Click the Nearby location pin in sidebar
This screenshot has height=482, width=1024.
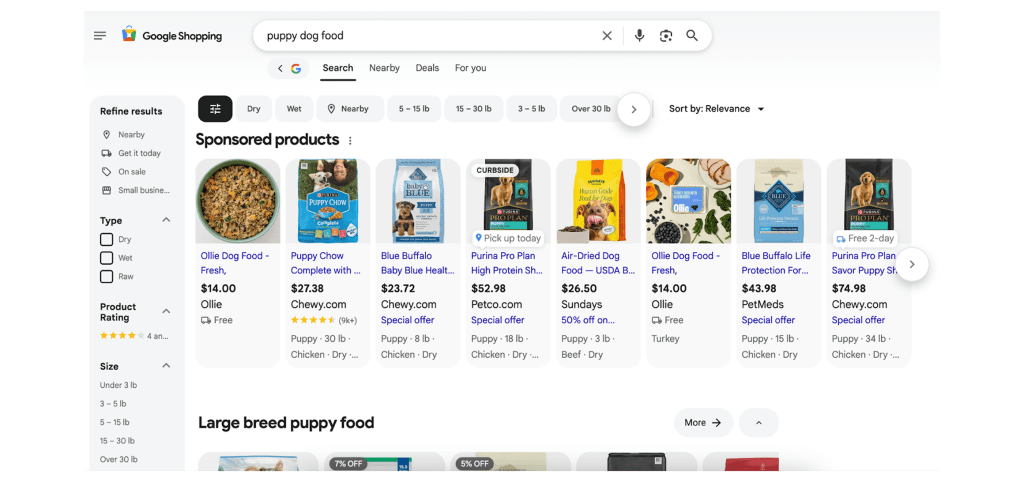[x=106, y=135]
